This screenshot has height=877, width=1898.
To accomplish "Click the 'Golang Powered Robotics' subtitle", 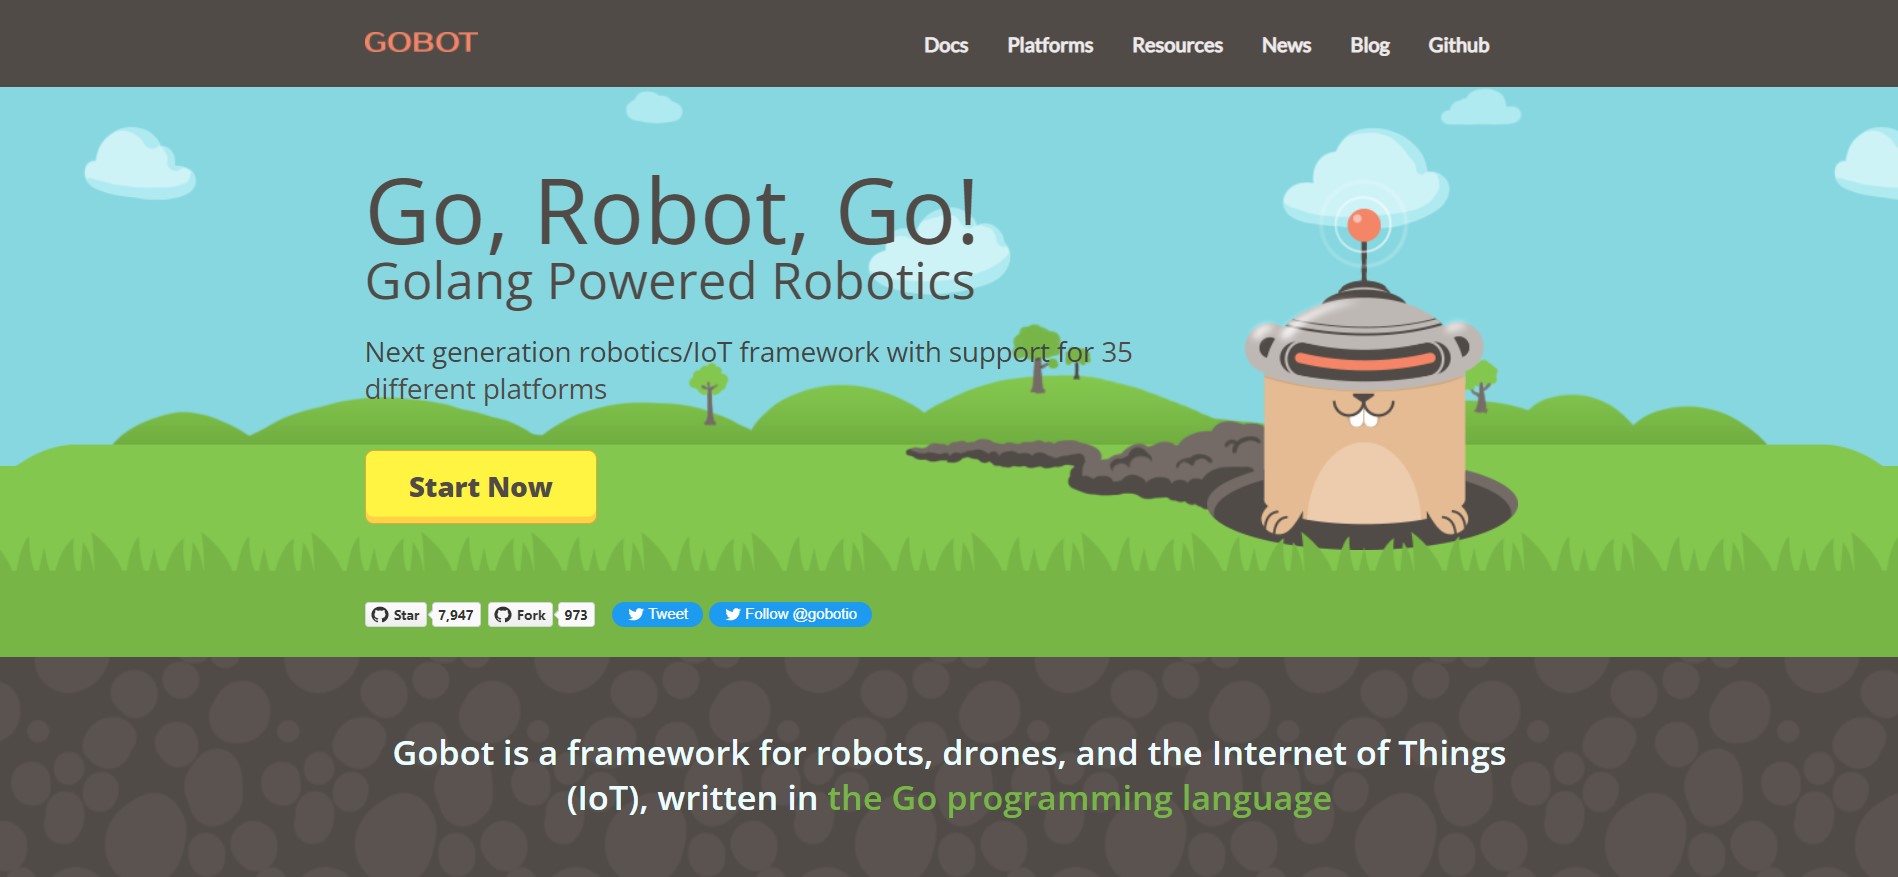I will click(670, 282).
